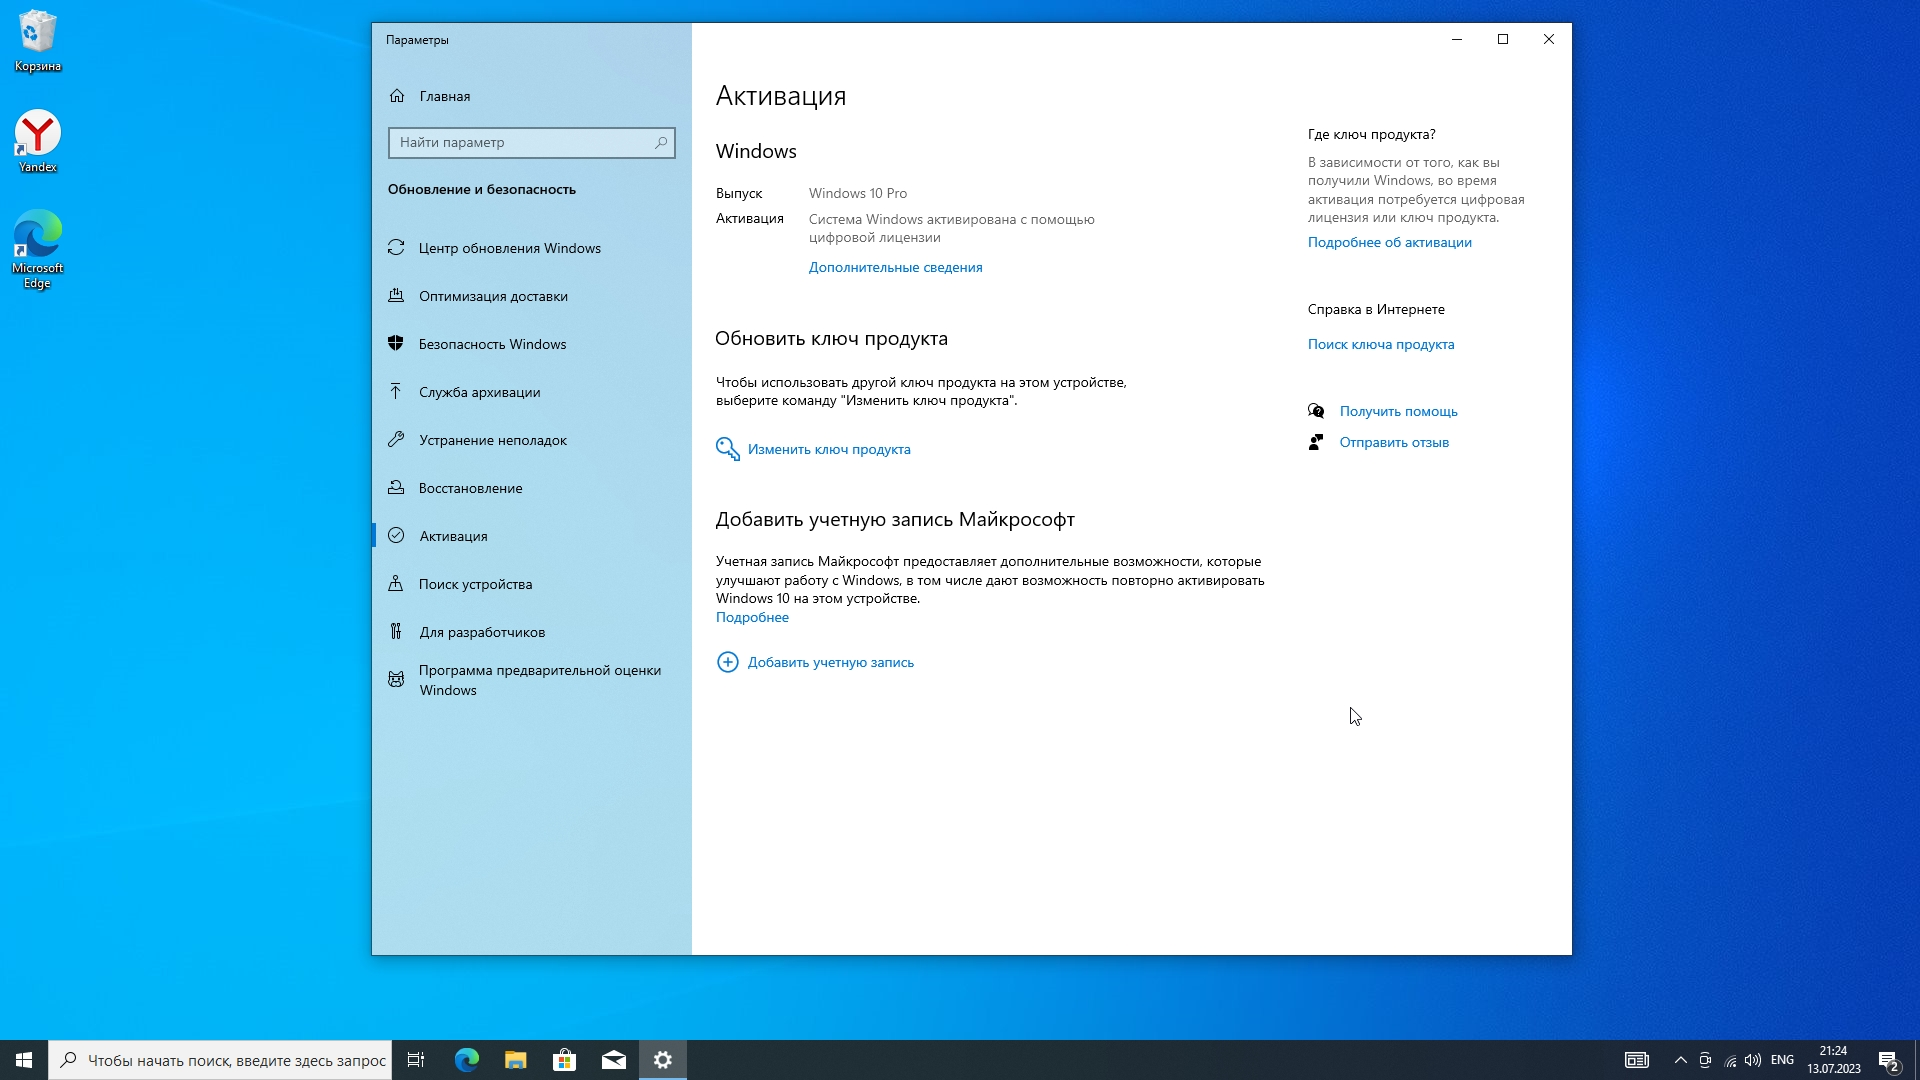Select Оптимизация доставки in sidebar
This screenshot has width=1920, height=1080.
click(492, 296)
